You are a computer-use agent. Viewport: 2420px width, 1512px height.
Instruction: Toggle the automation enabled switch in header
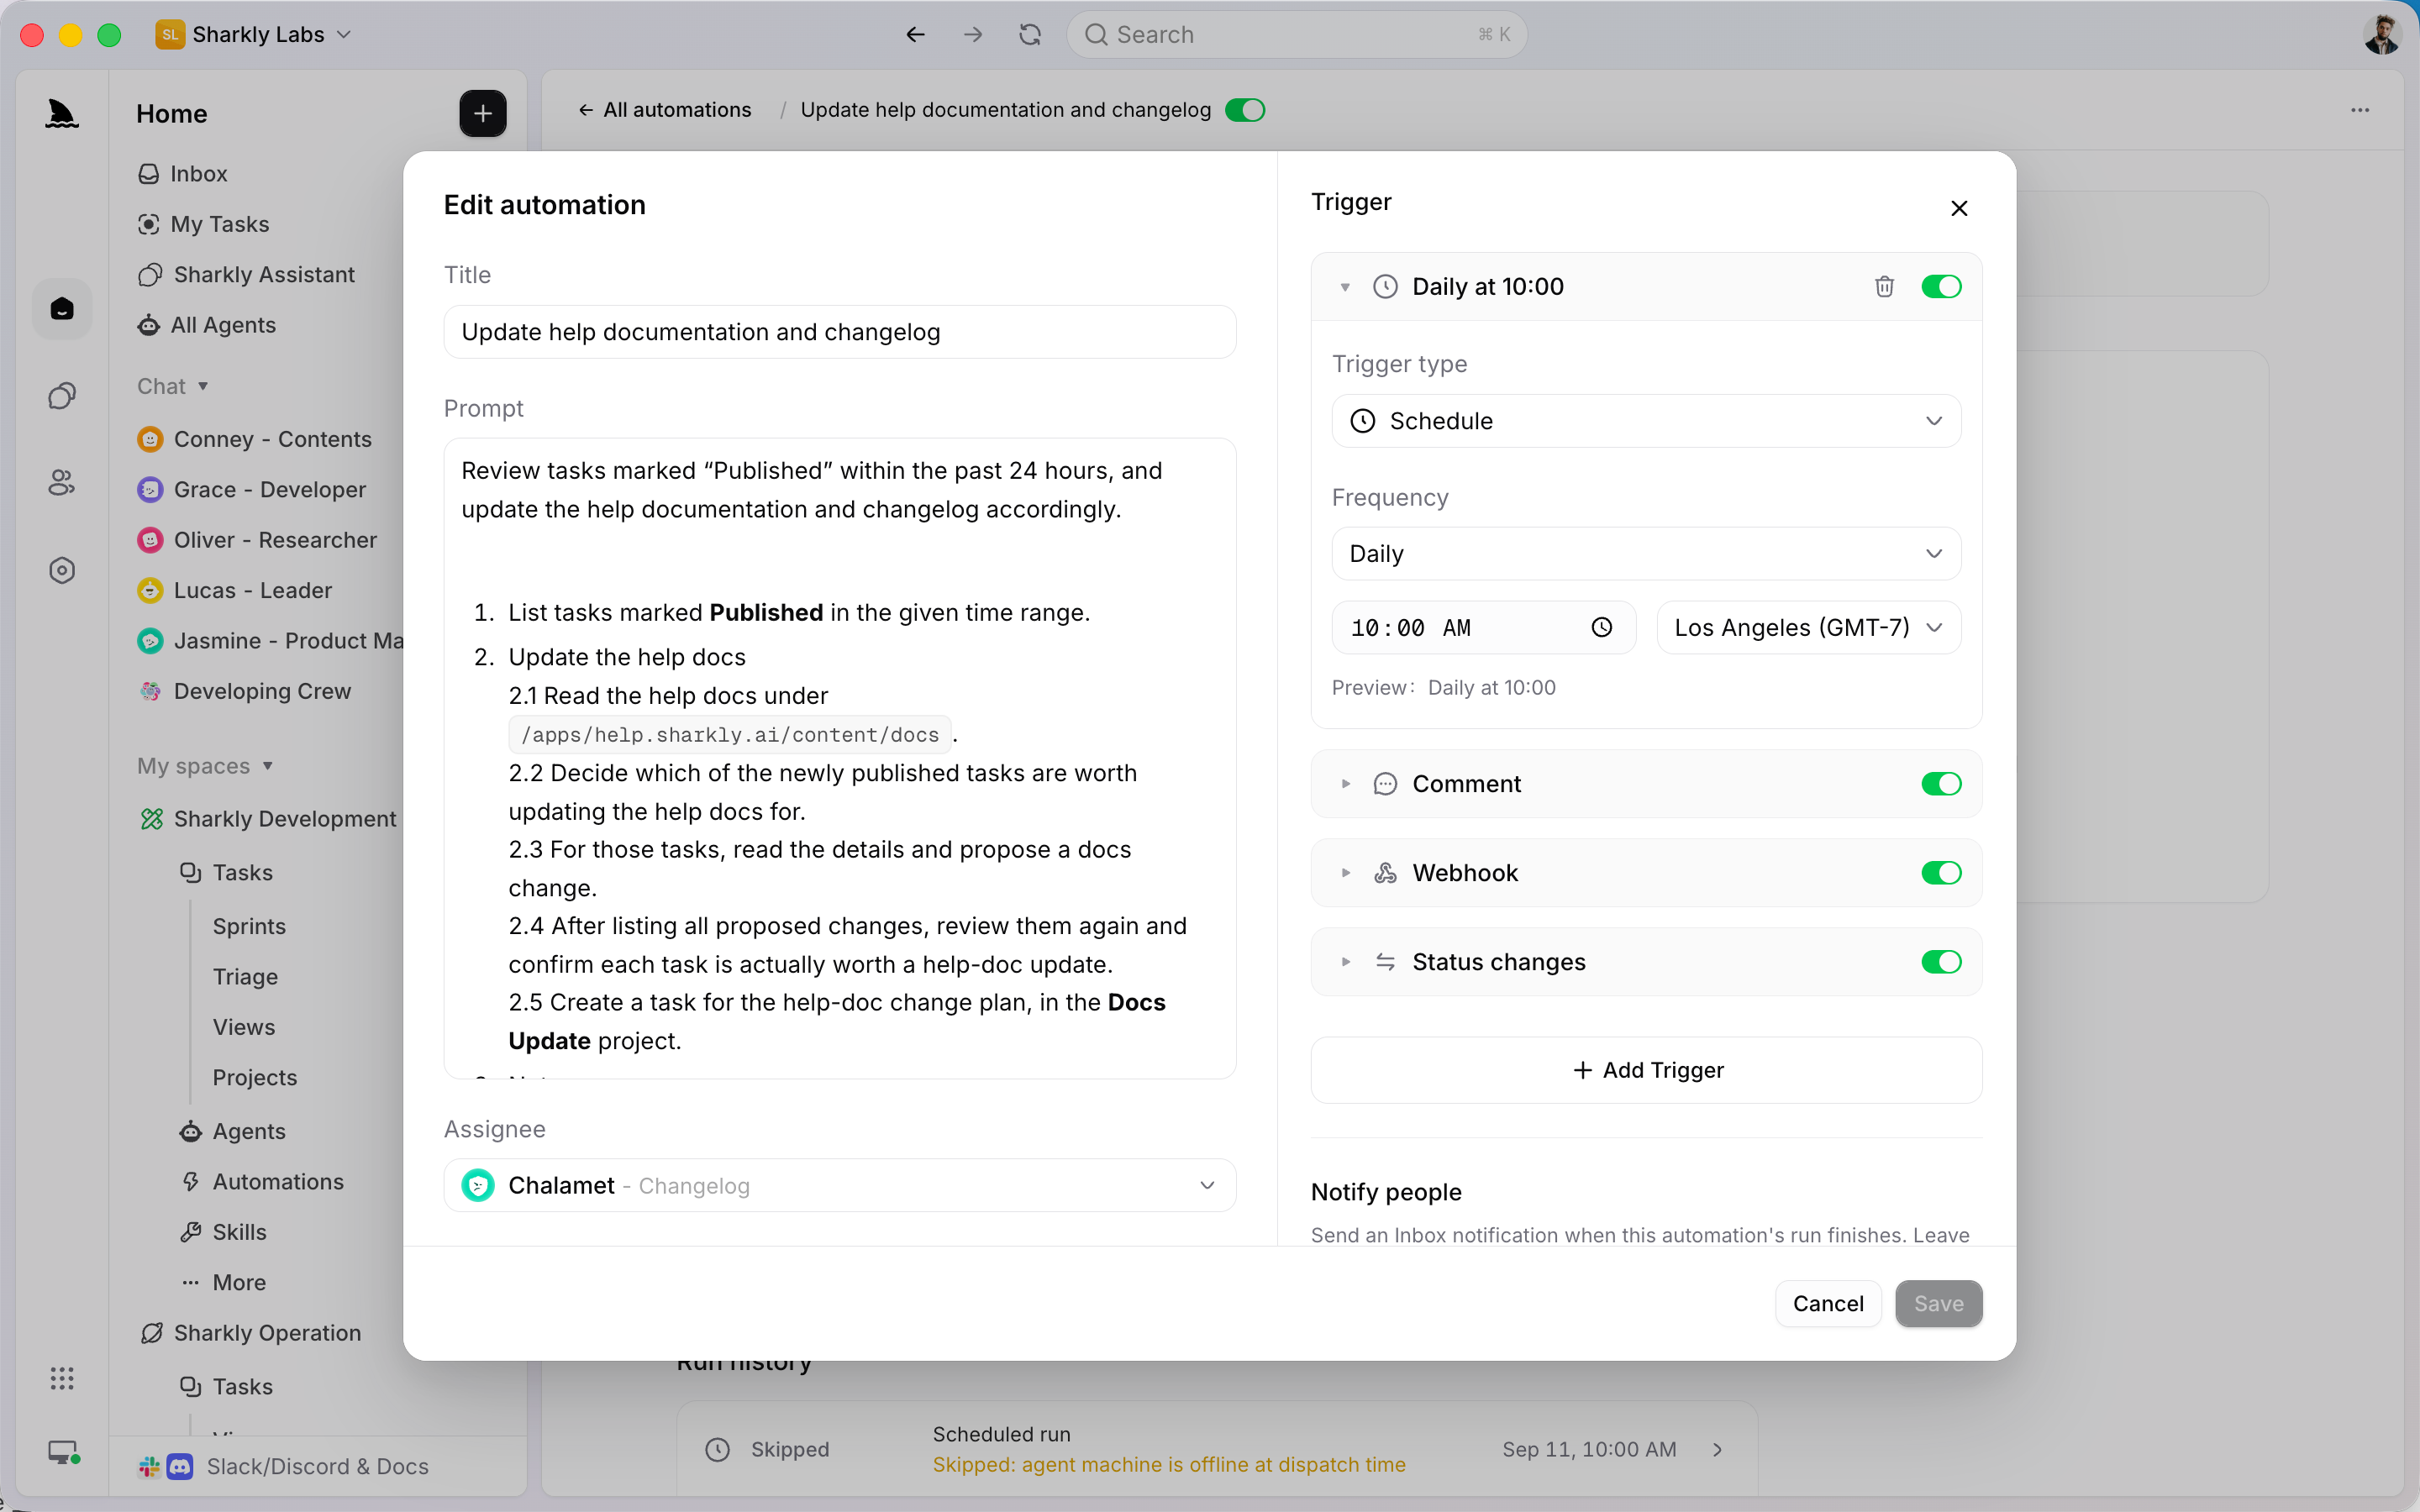click(x=1245, y=110)
